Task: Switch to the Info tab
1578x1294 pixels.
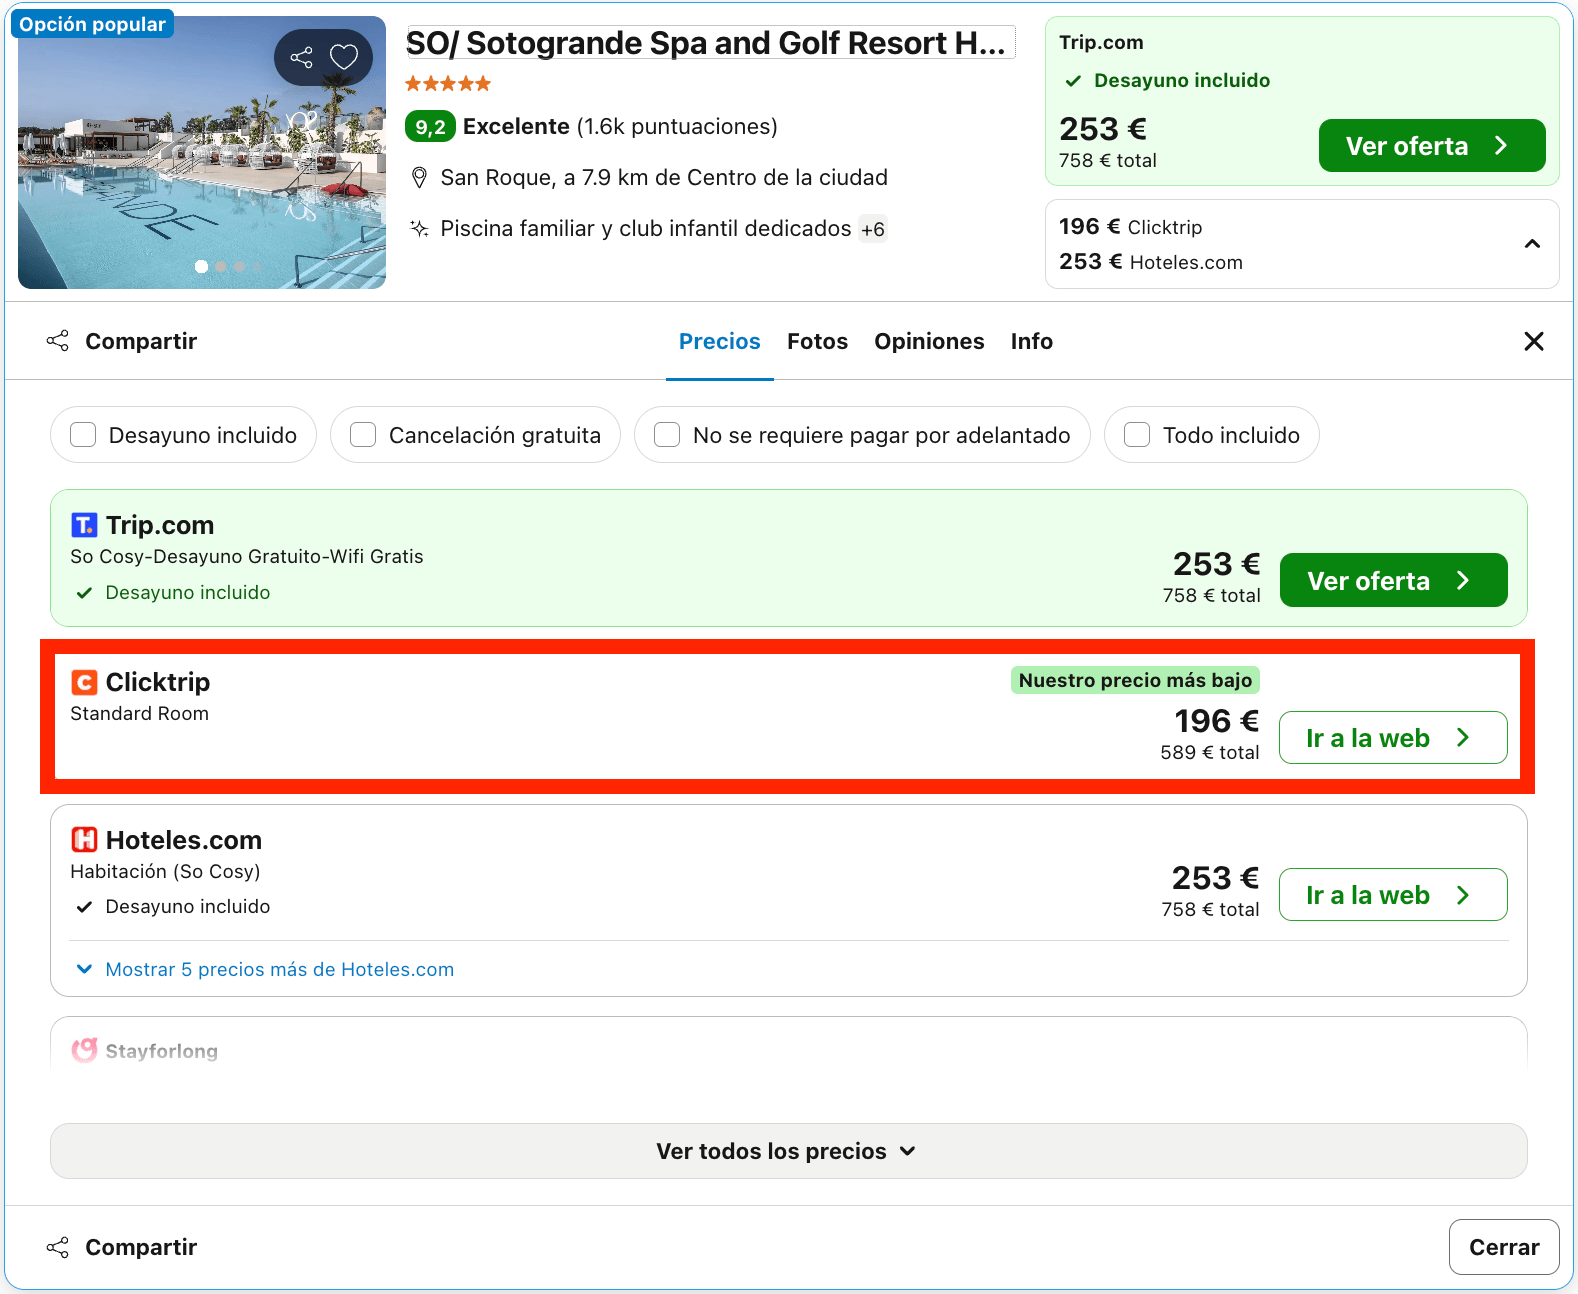Action: (1031, 342)
